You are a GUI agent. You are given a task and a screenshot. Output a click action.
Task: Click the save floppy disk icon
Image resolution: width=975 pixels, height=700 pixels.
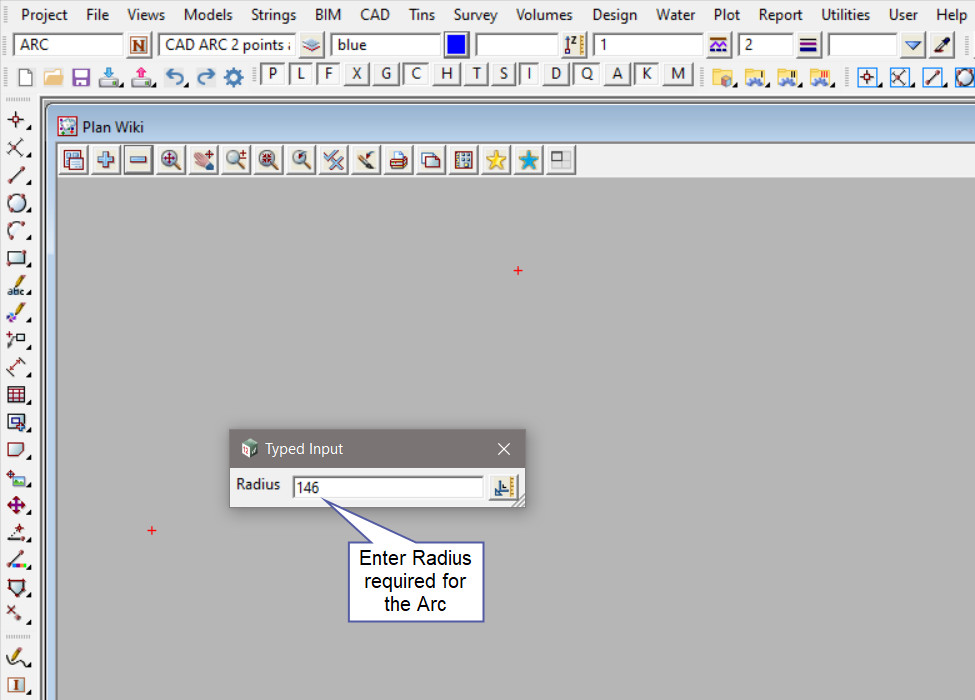[81, 77]
